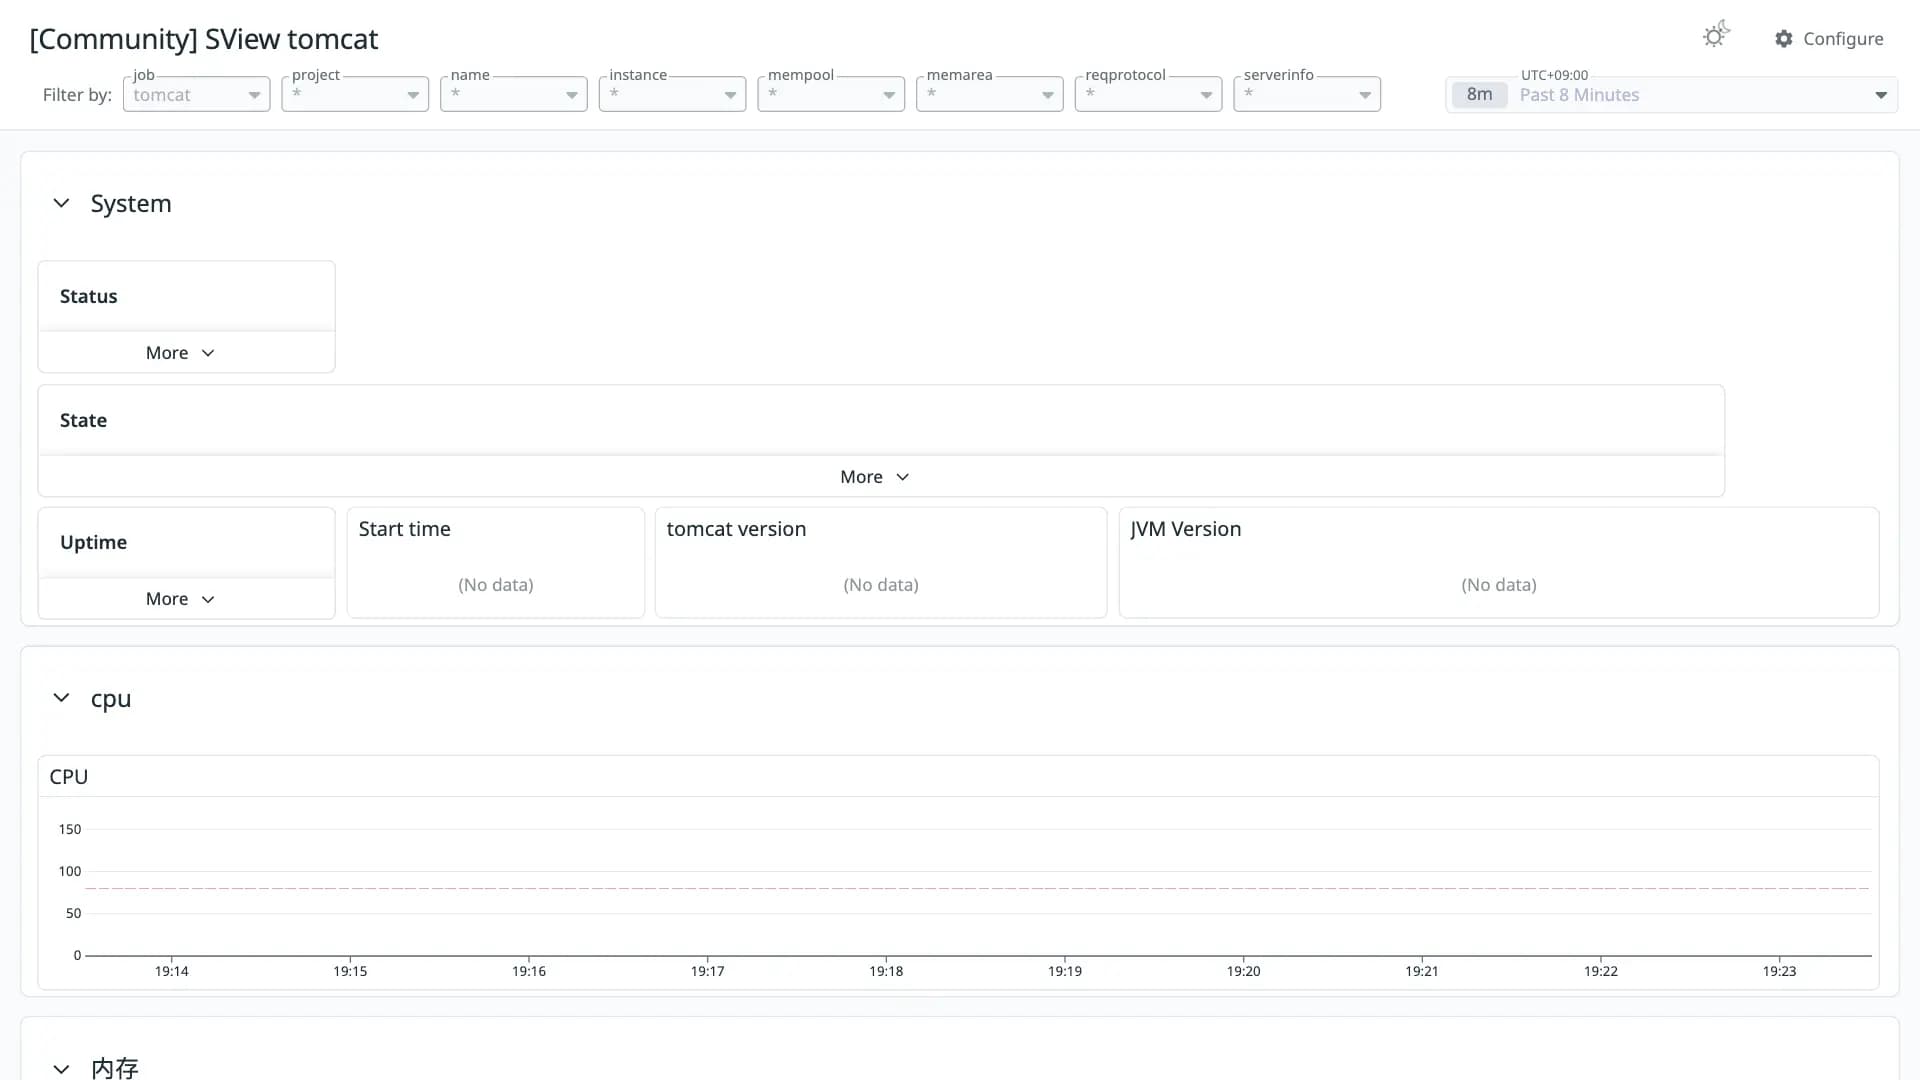
Task: Open the project filter dropdown
Action: point(355,95)
